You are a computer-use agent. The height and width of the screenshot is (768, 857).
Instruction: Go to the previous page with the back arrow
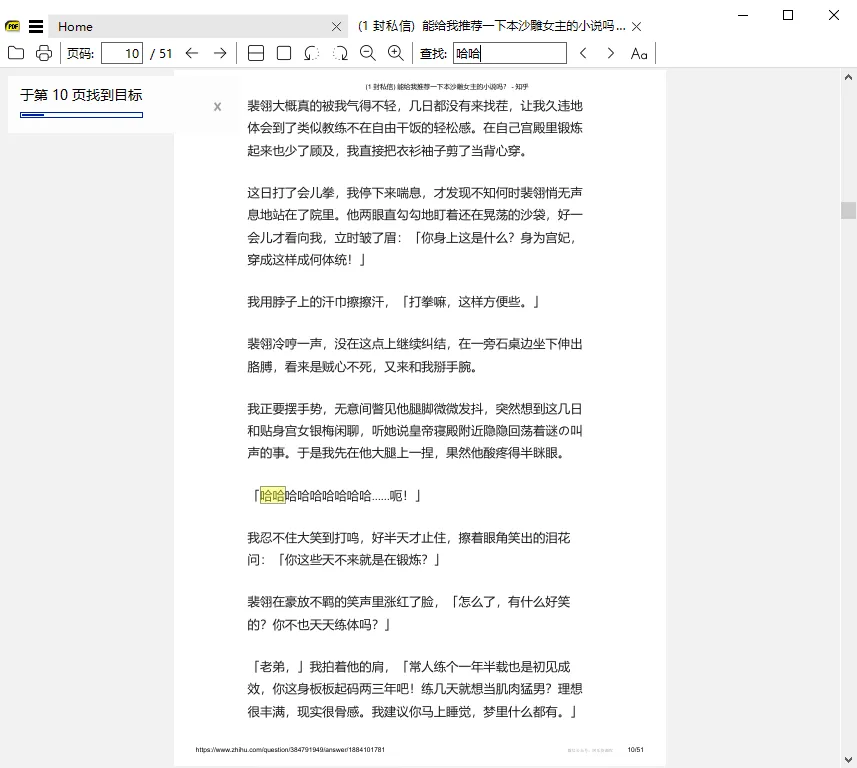192,53
